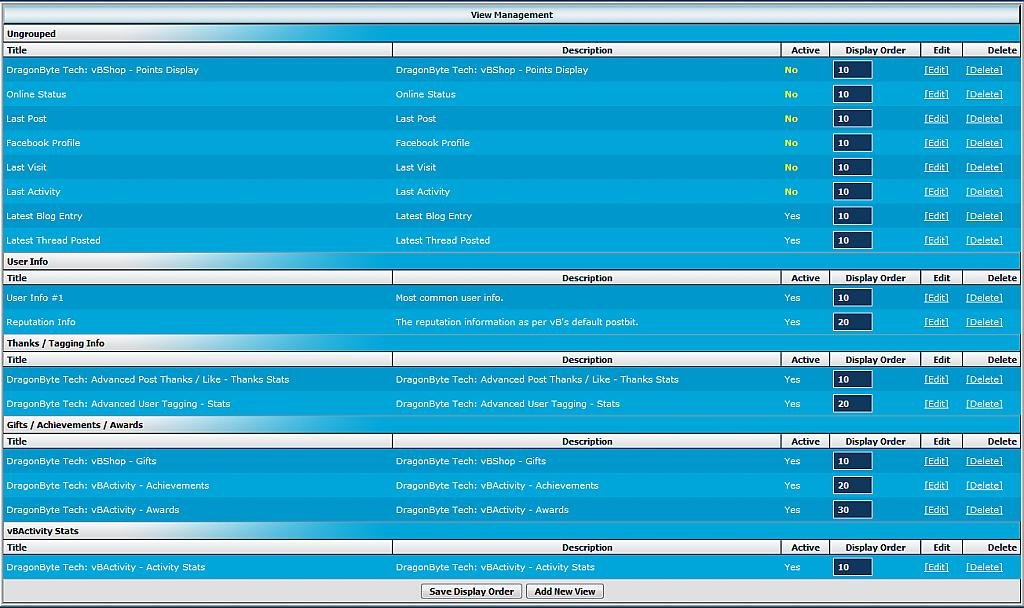Delete the Latest Blog Entry view

coord(984,216)
